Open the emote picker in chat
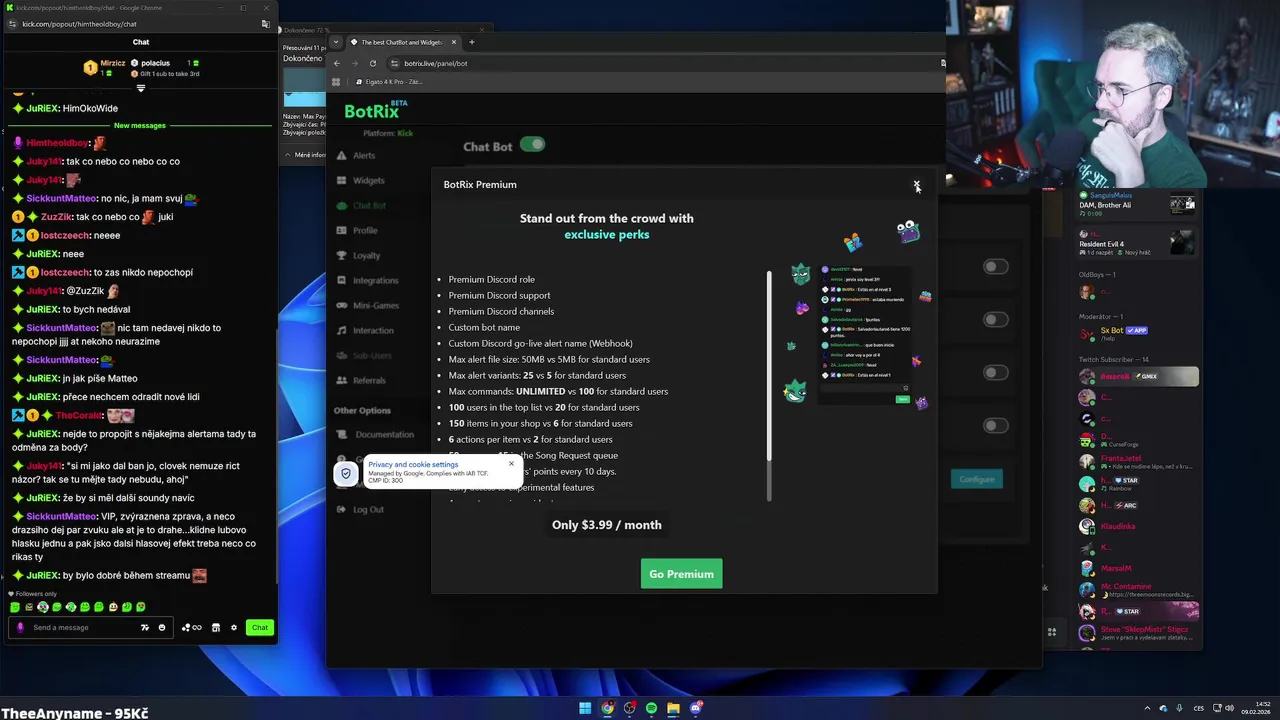This screenshot has height=720, width=1280. 162,627
